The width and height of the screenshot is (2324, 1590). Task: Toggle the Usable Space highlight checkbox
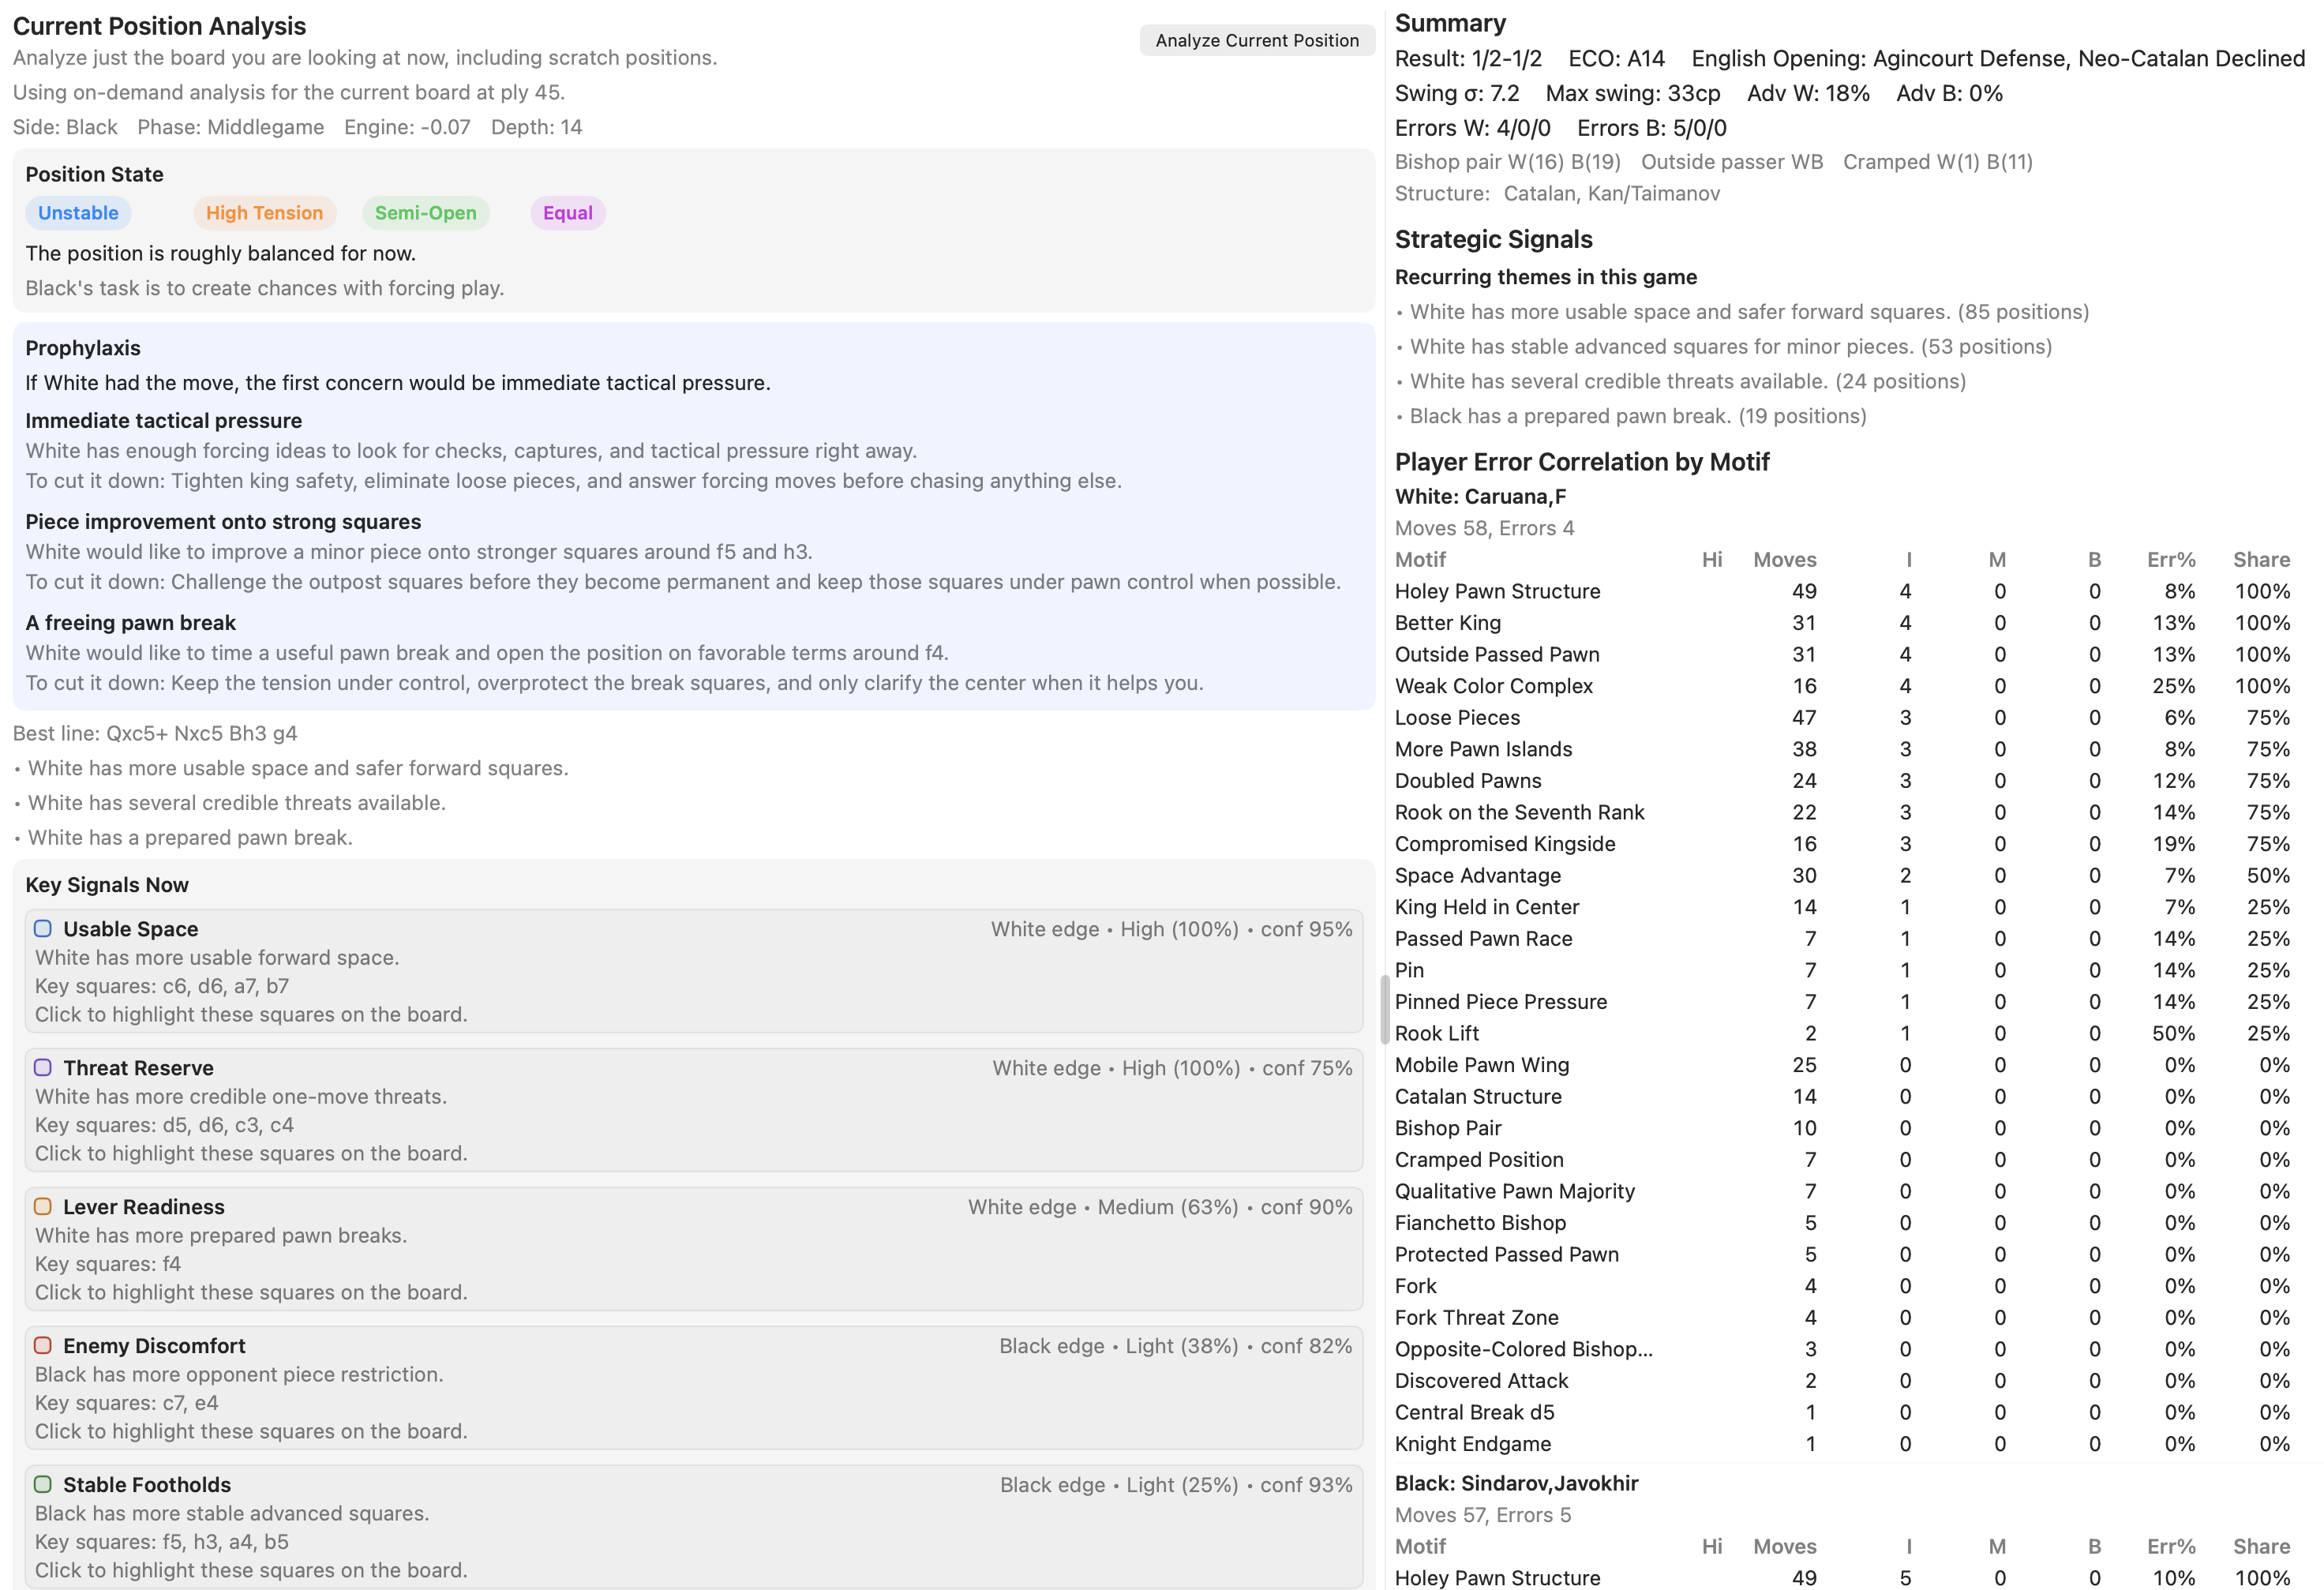pyautogui.click(x=42, y=928)
